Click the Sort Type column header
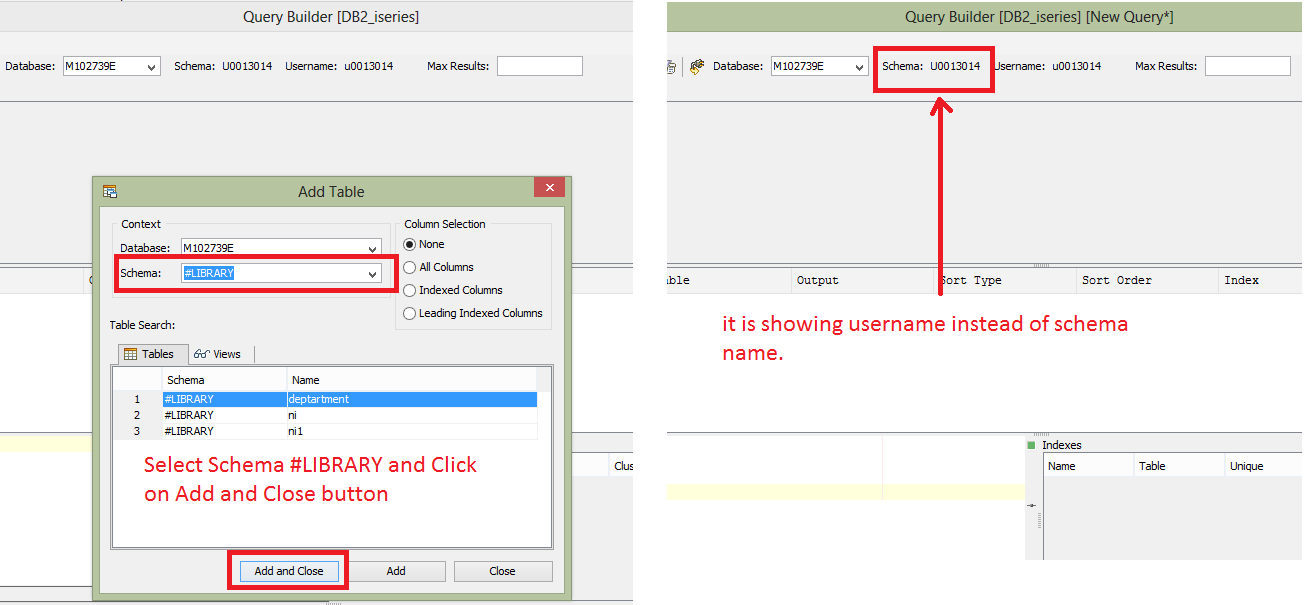Viewport: 1304px width, 605px height. click(x=1006, y=280)
